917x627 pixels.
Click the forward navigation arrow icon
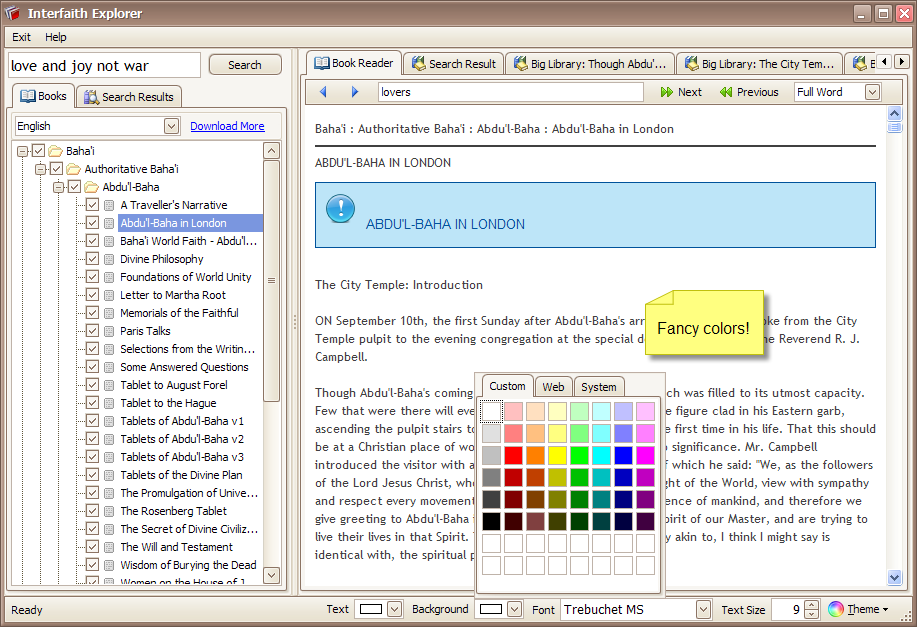coord(355,92)
